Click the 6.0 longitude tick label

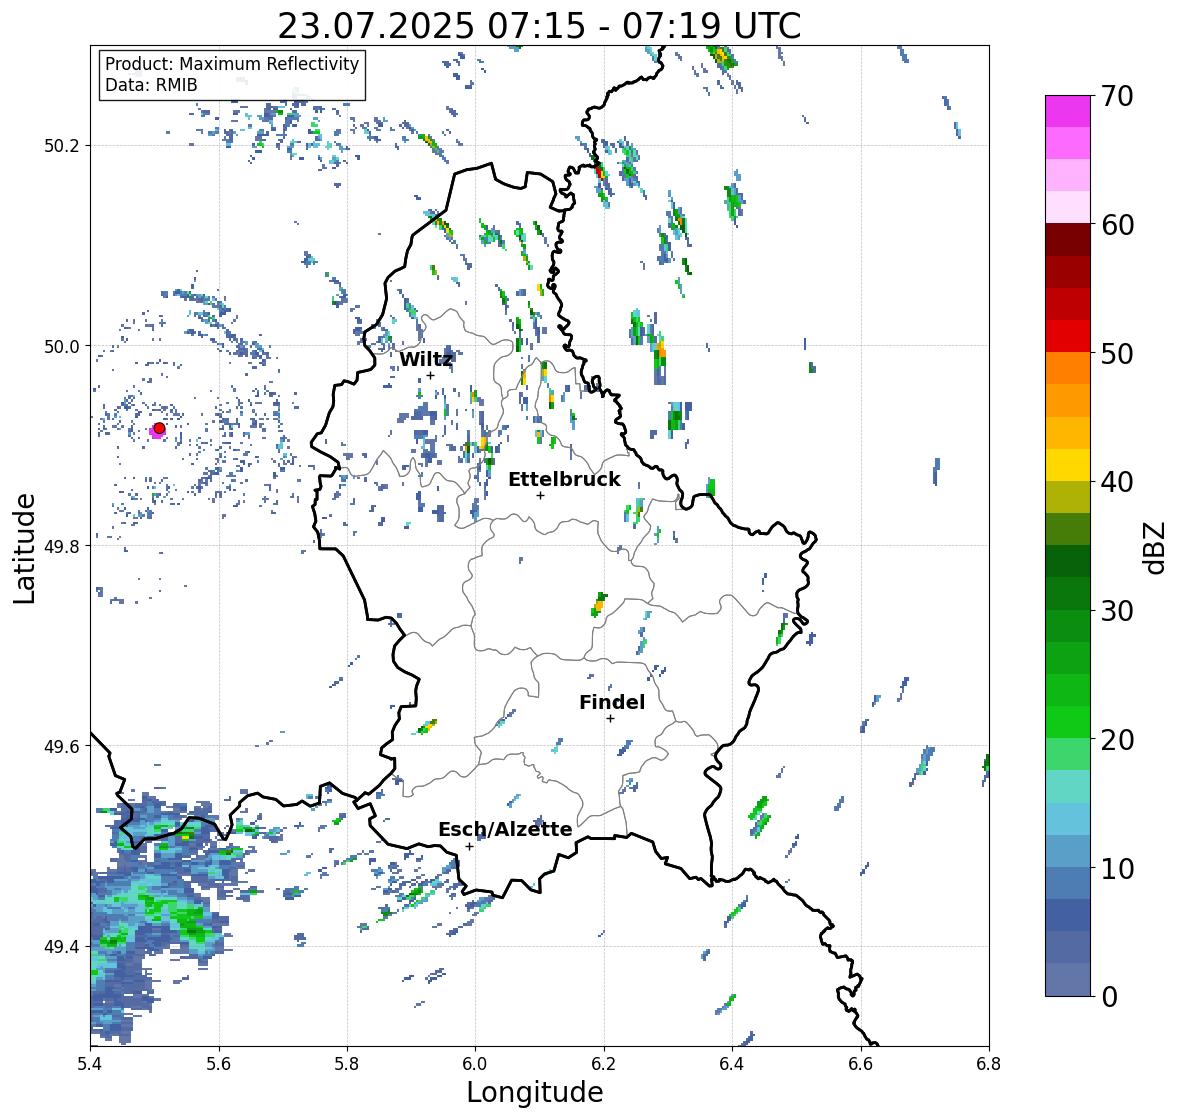pos(475,1064)
